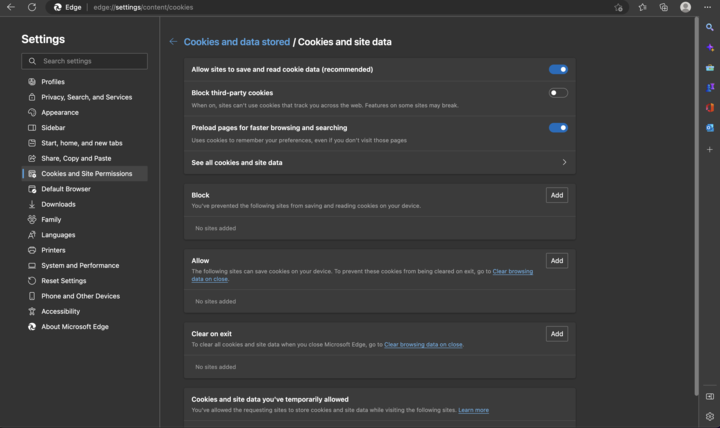Click Add button in Block section
Viewport: 720px width, 428px height.
[x=557, y=195]
